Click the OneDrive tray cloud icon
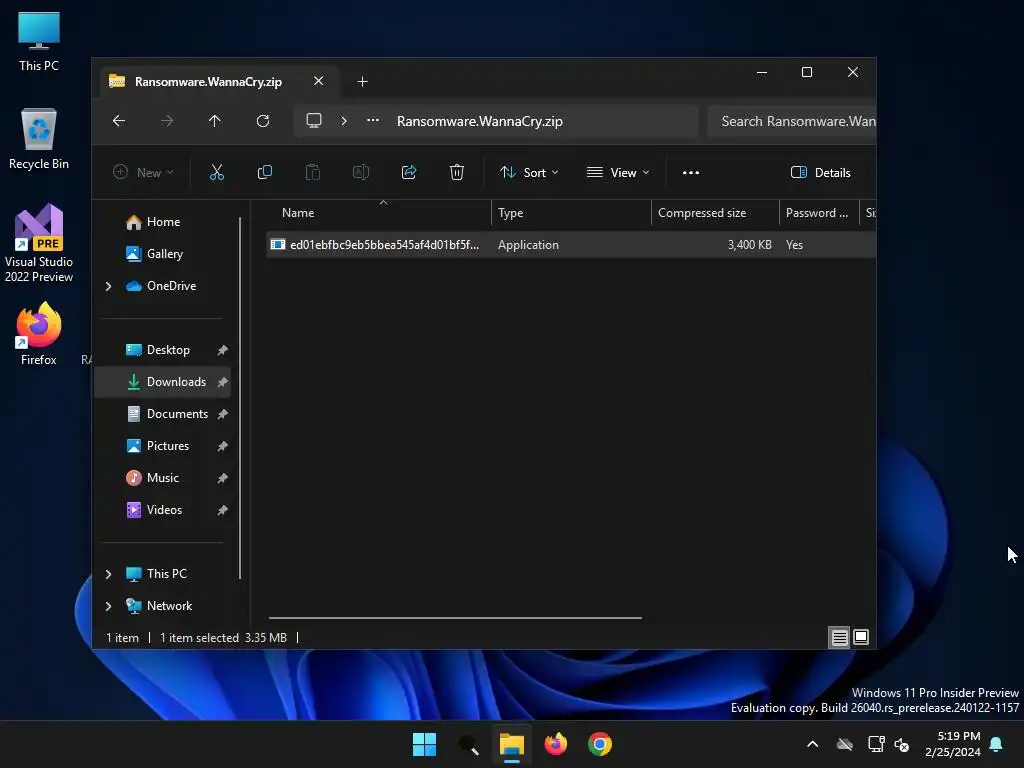 tap(845, 744)
